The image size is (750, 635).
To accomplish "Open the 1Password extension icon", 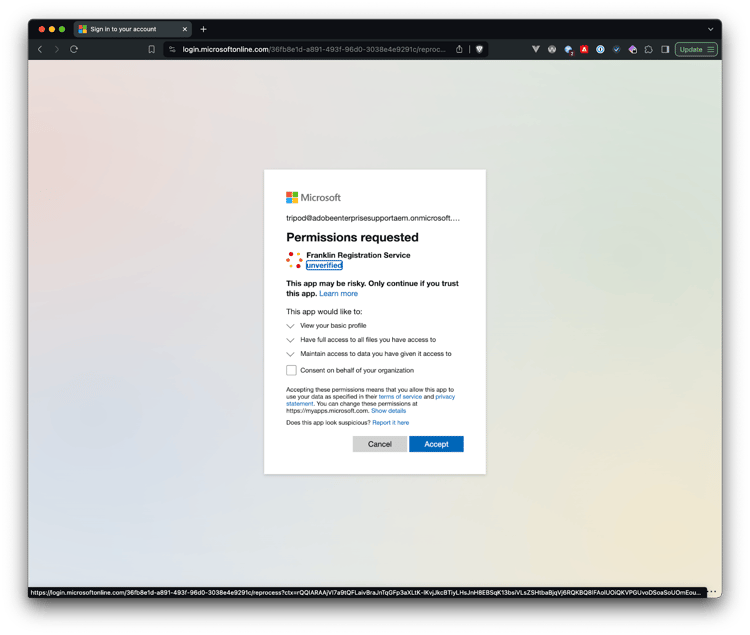I will coord(600,49).
